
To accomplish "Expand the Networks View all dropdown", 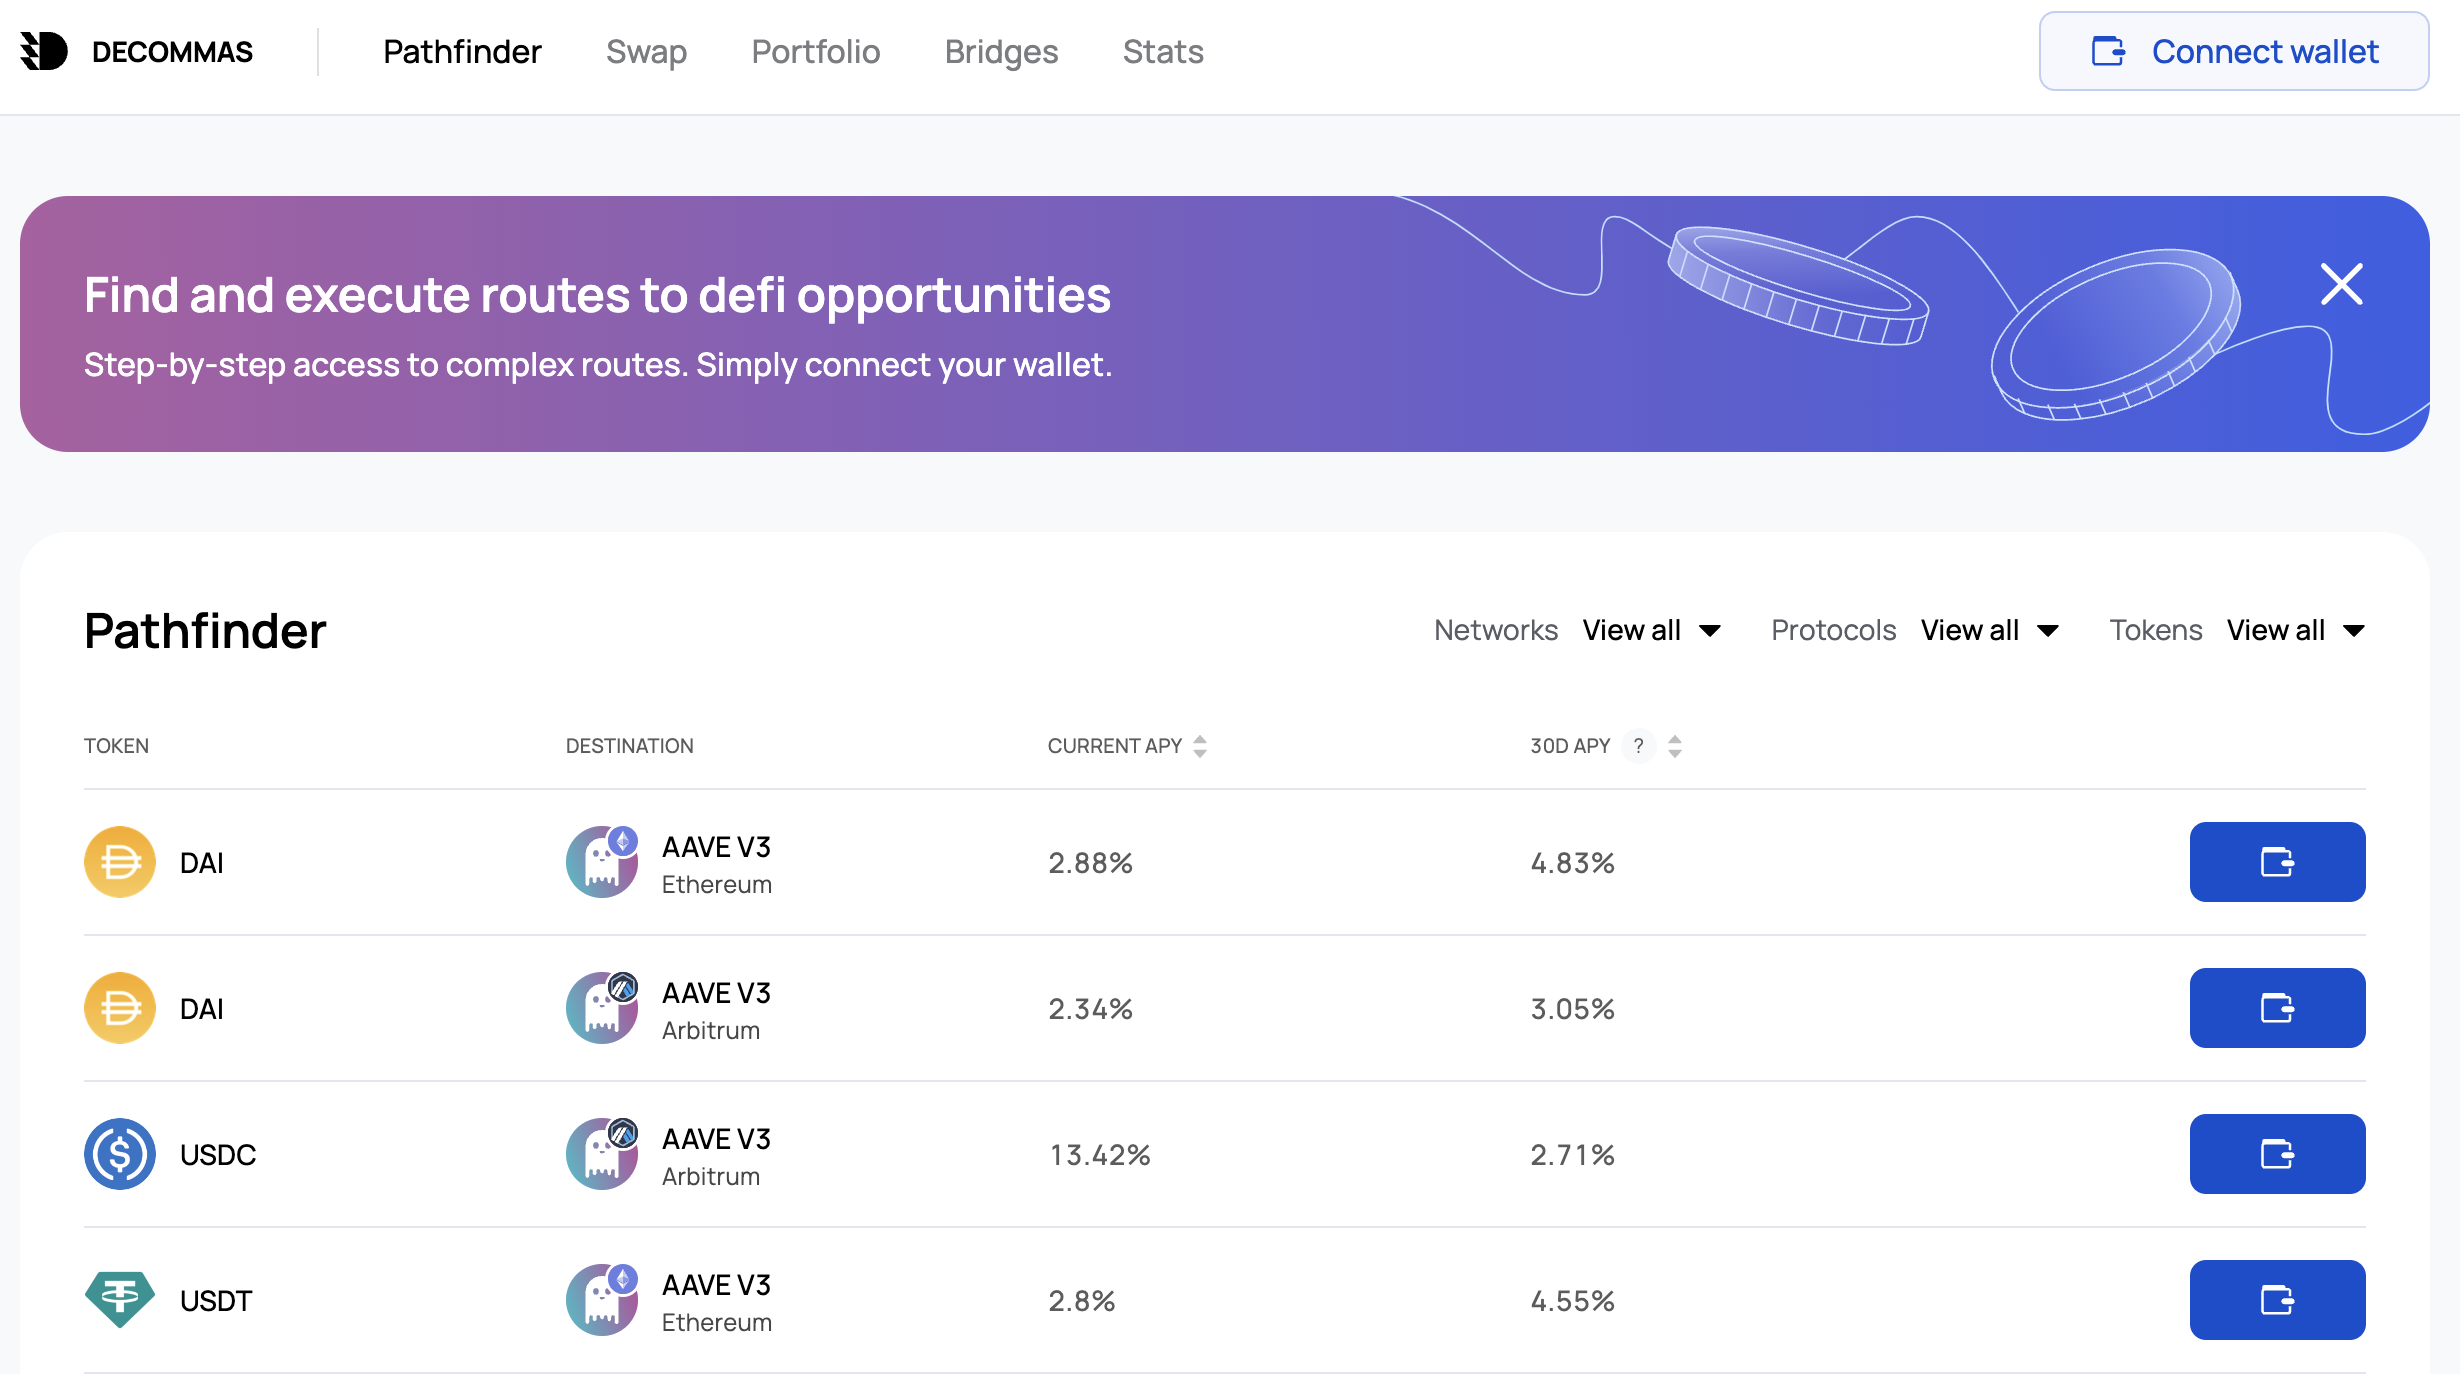I will [x=1652, y=630].
